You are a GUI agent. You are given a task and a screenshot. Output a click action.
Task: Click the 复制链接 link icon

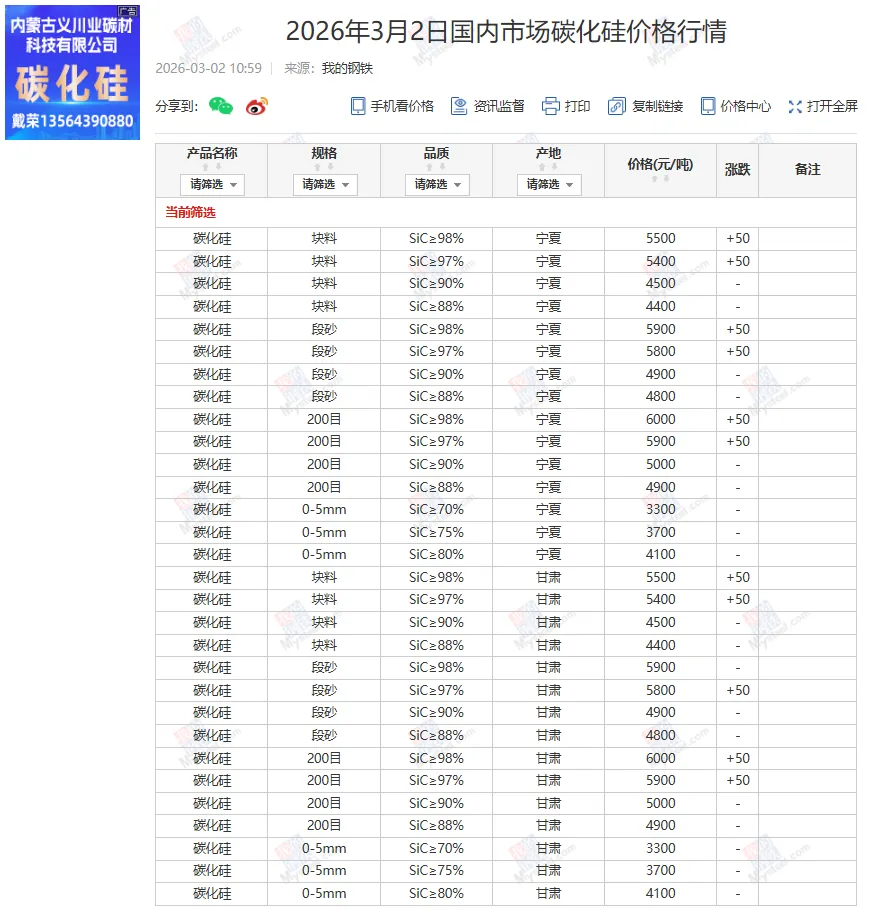616,106
